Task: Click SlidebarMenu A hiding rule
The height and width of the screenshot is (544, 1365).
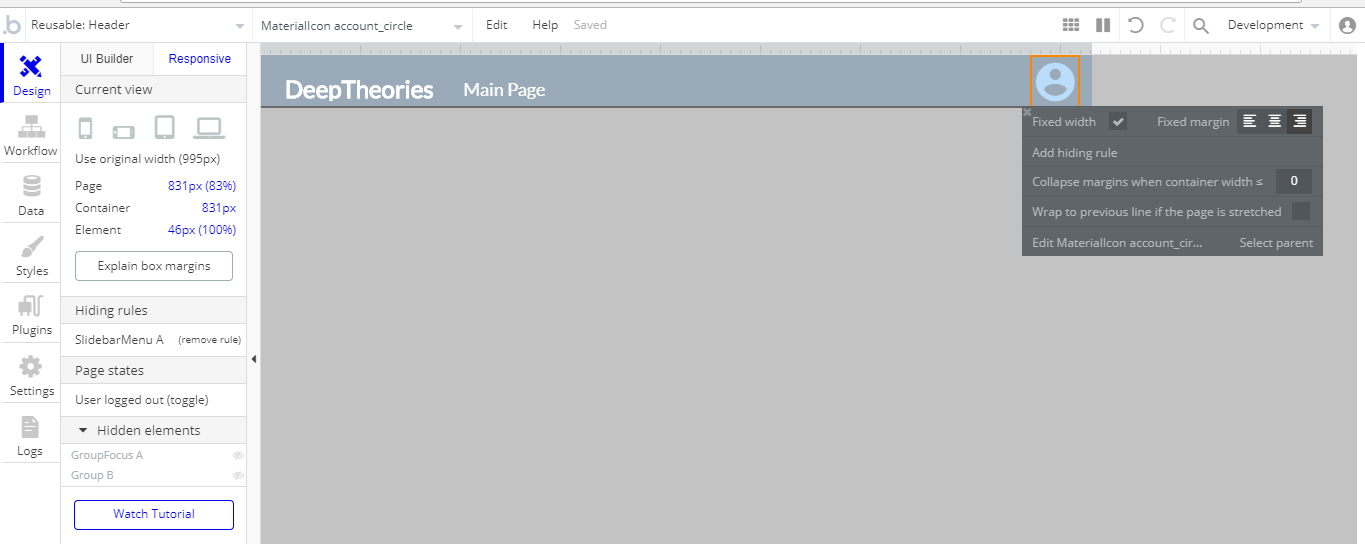Action: pyautogui.click(x=119, y=340)
